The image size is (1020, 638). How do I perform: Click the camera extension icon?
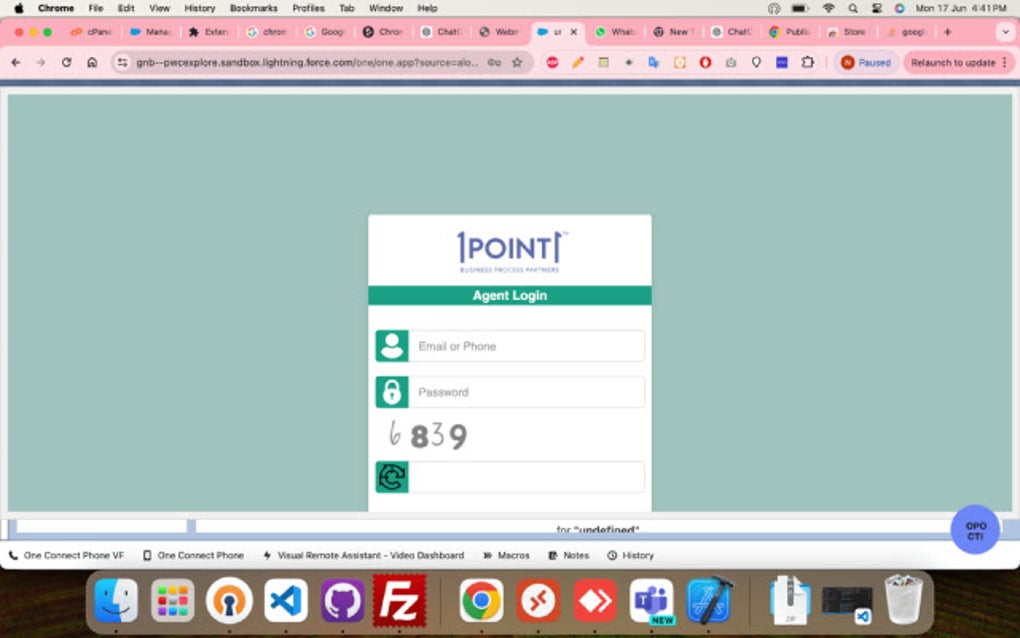point(731,62)
